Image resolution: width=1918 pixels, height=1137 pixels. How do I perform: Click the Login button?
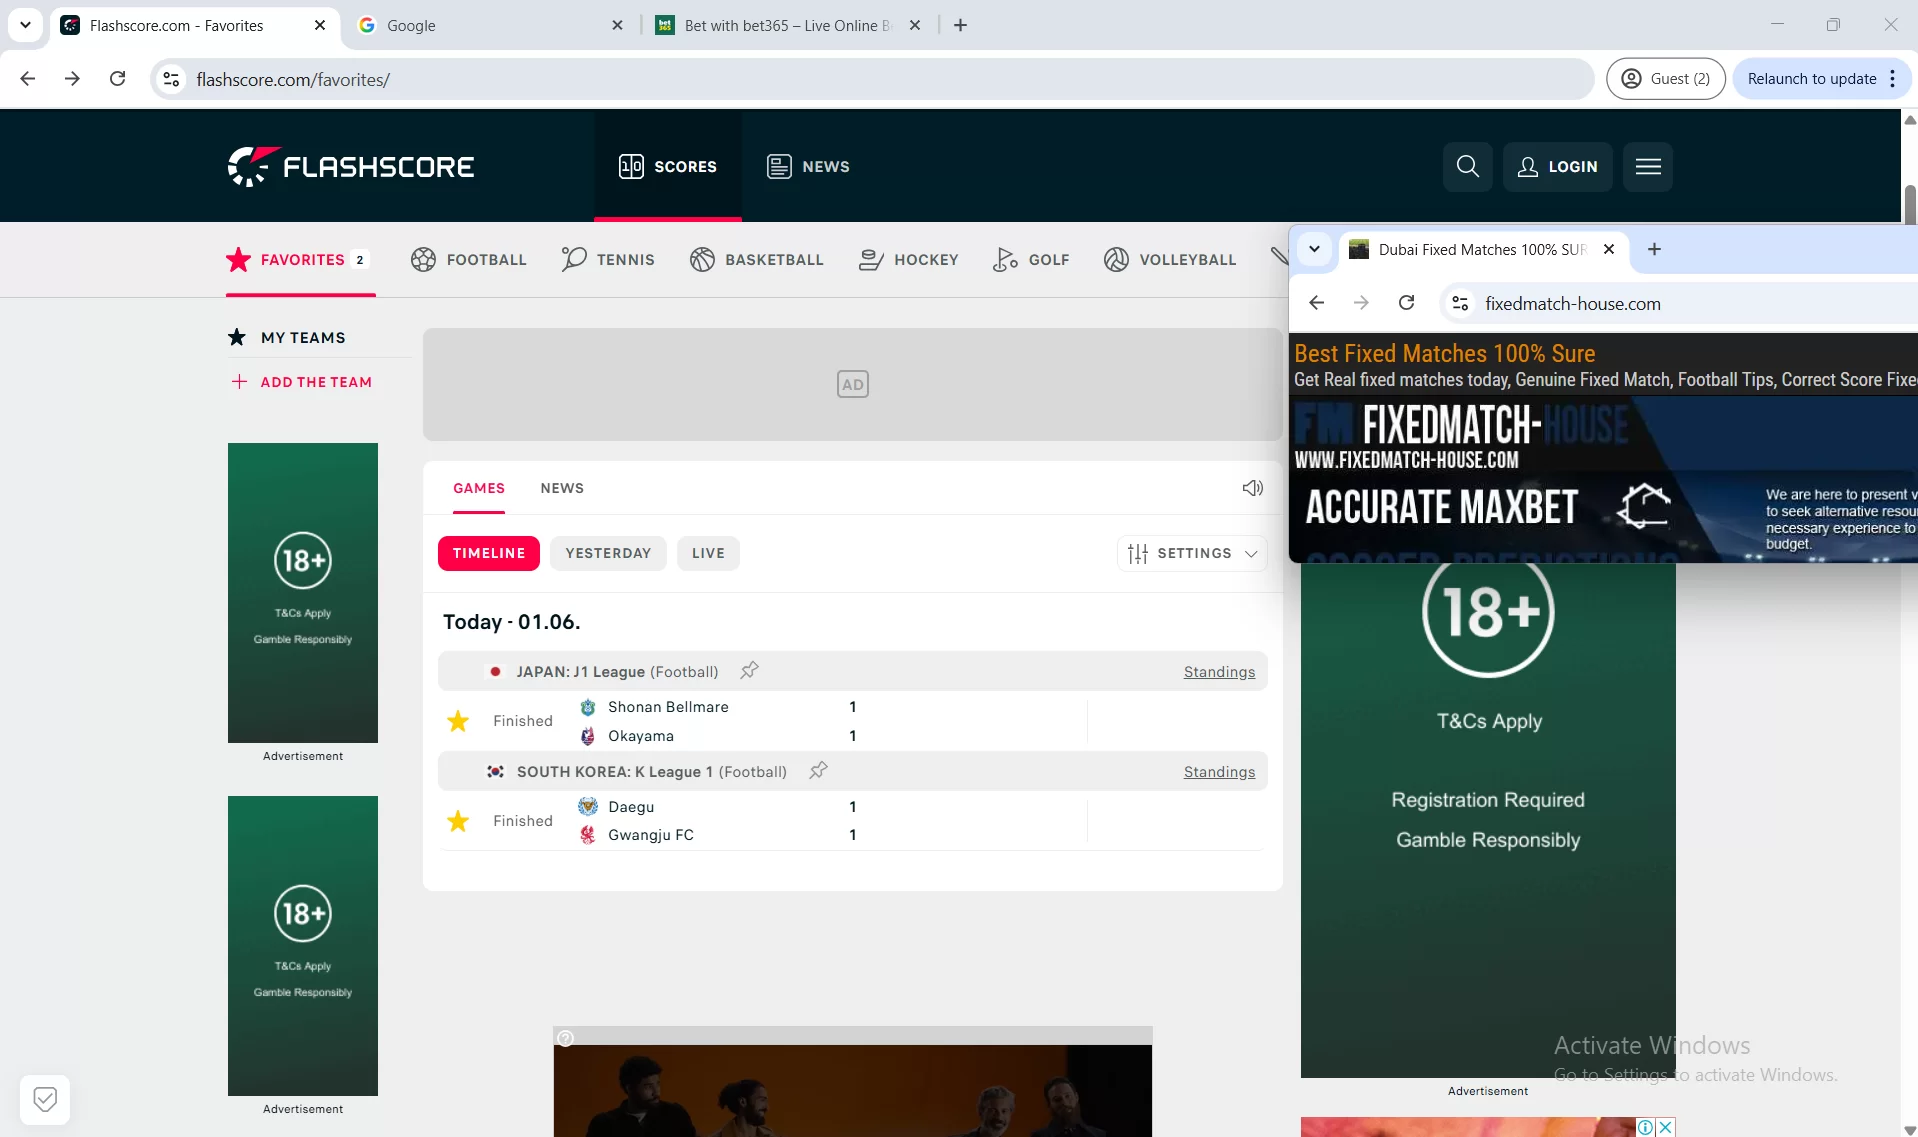pos(1557,166)
